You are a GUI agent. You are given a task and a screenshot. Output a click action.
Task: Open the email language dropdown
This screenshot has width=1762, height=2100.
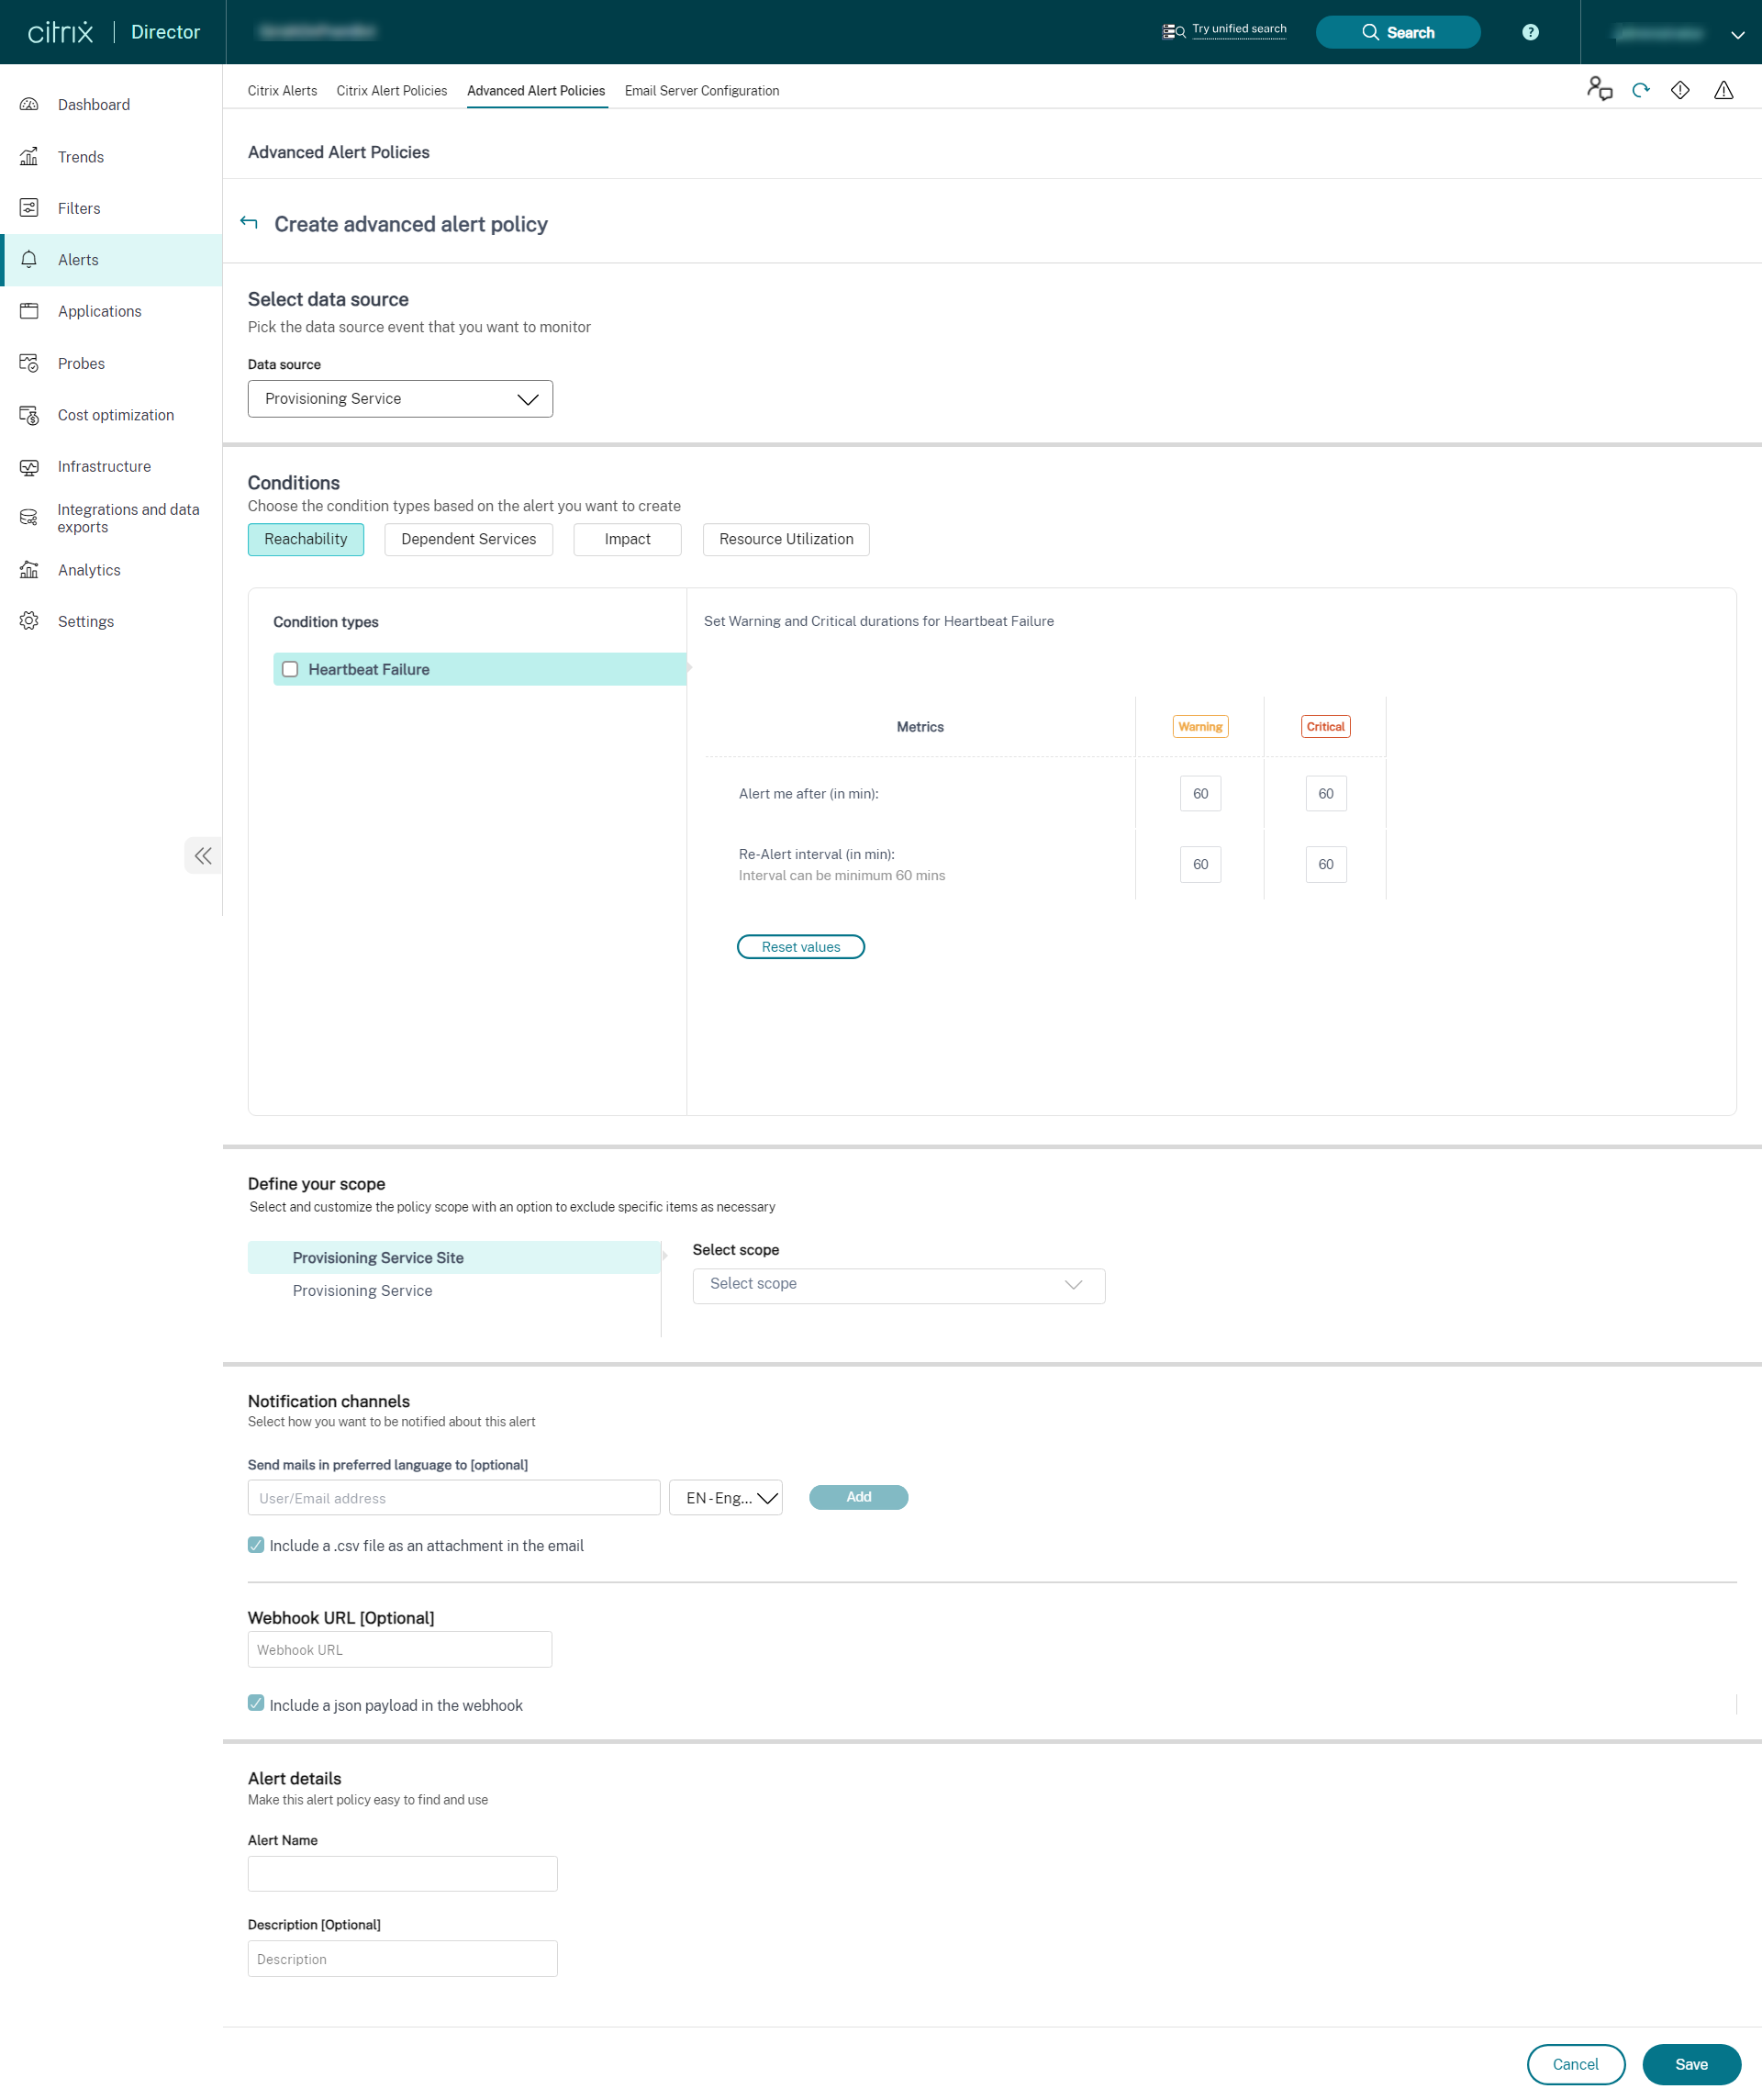pyautogui.click(x=725, y=1497)
